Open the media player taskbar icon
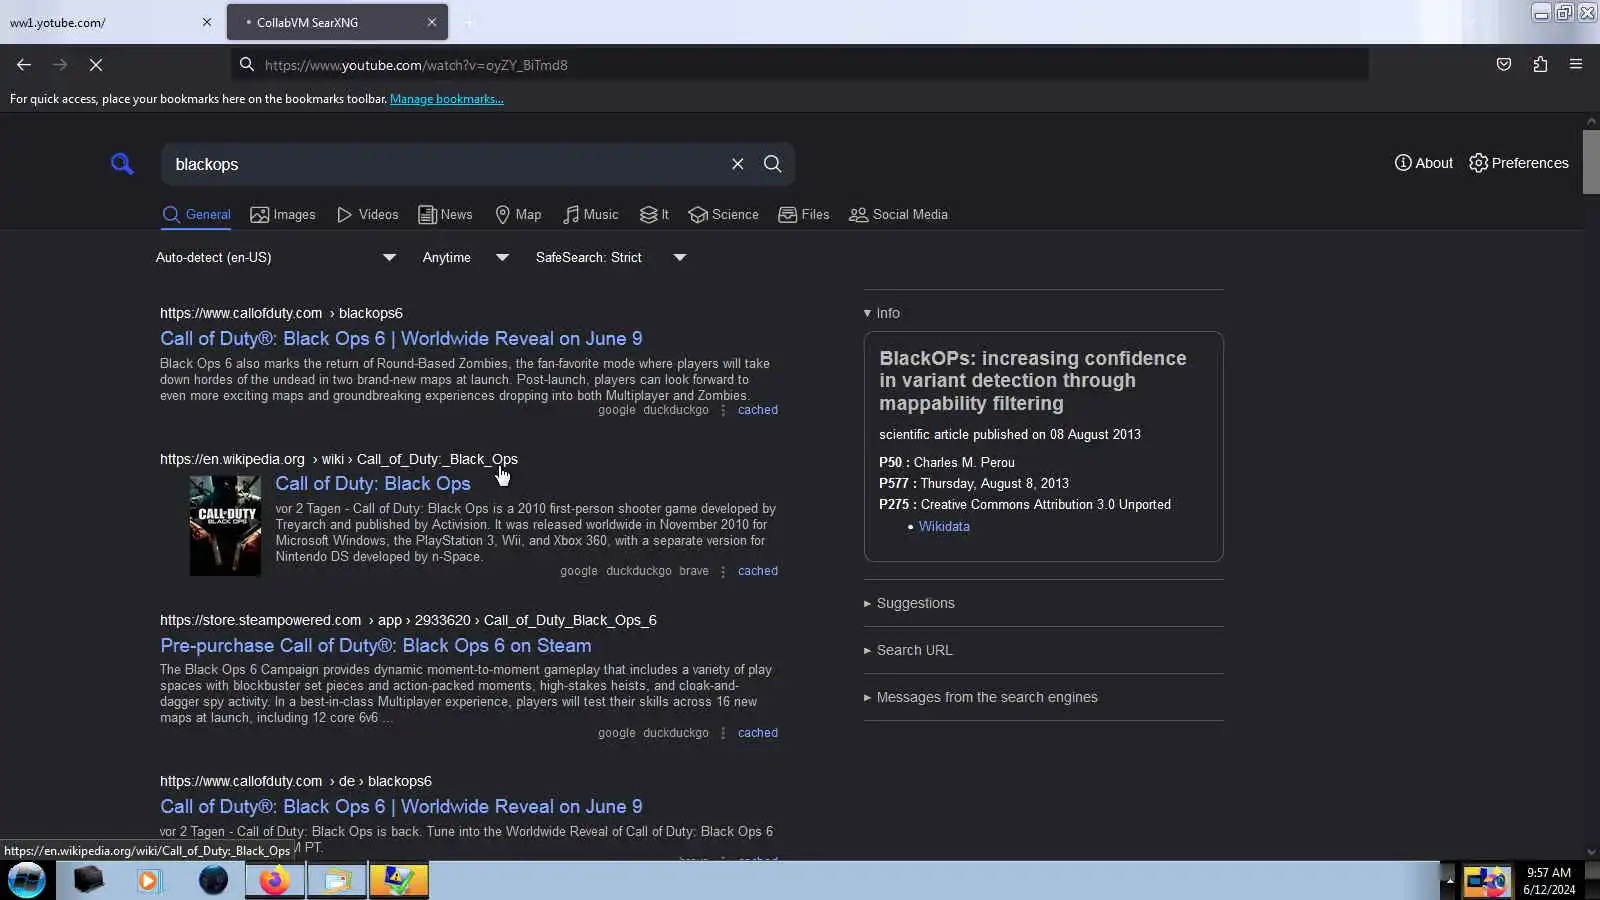The height and width of the screenshot is (900, 1600). point(150,881)
